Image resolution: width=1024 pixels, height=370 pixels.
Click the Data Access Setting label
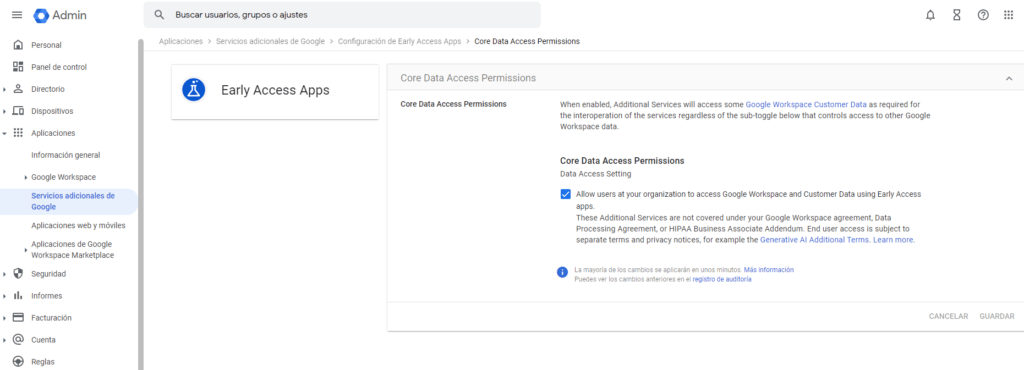tap(596, 174)
